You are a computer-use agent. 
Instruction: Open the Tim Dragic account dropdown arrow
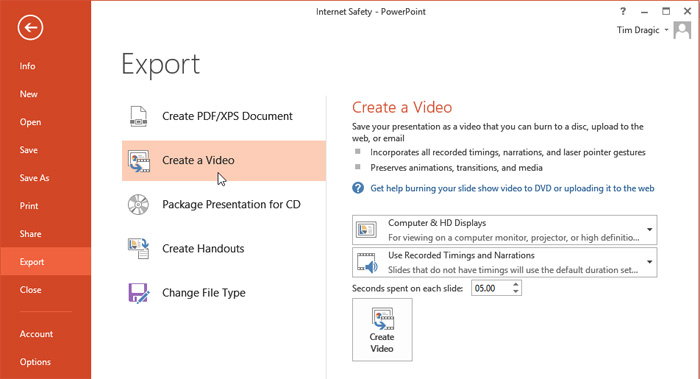[667, 30]
